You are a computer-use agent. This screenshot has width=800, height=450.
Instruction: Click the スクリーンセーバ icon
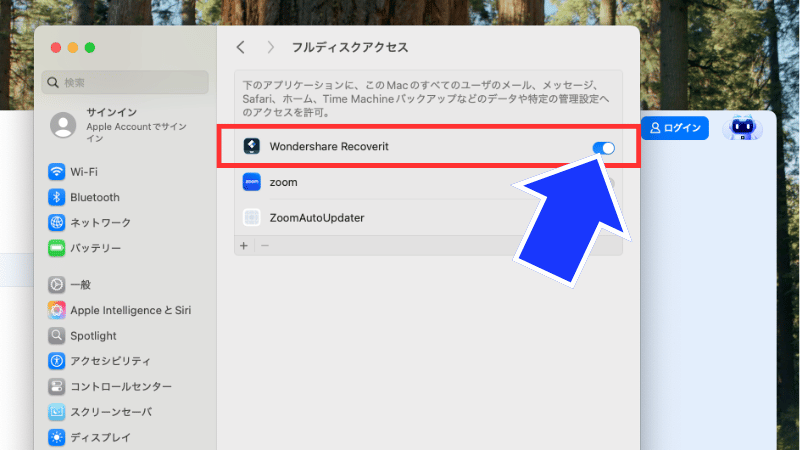[57, 412]
